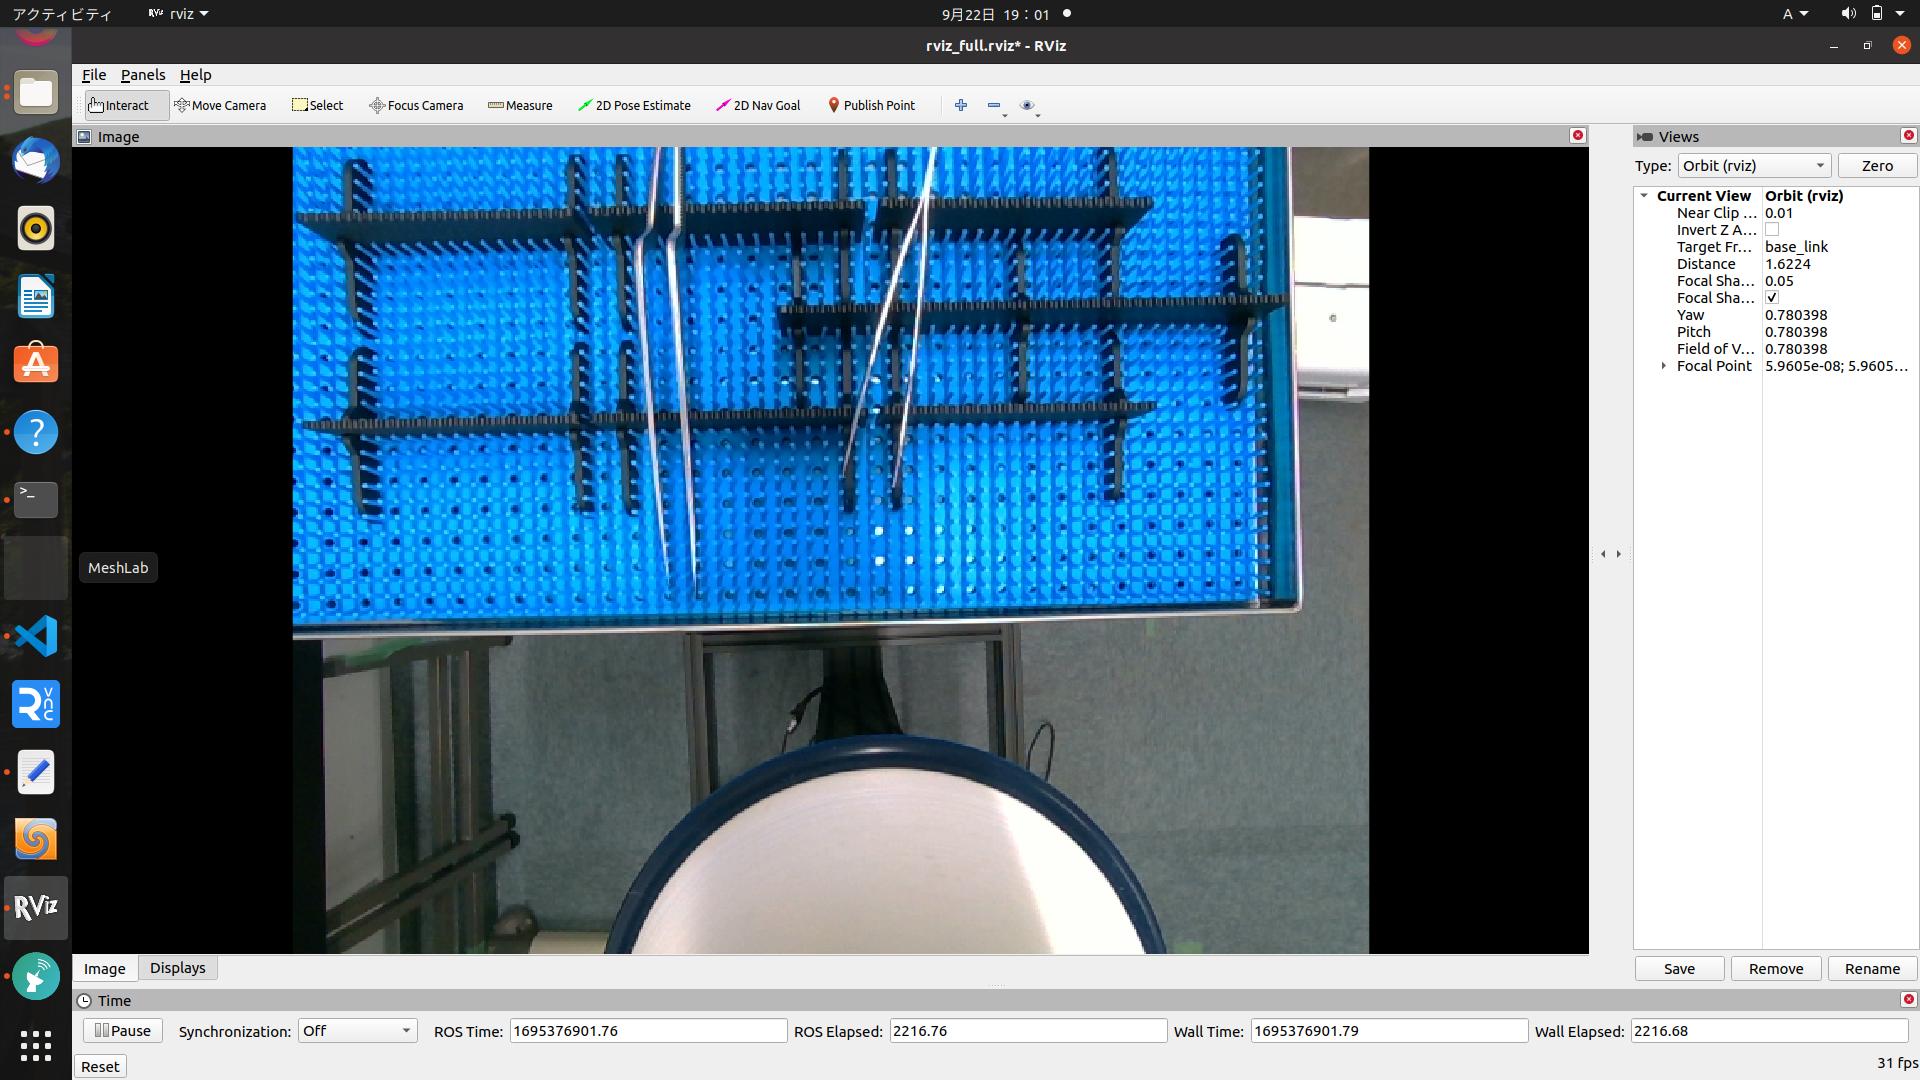1920x1080 pixels.
Task: Click the Wall Time field
Action: pyautogui.click(x=1389, y=1031)
